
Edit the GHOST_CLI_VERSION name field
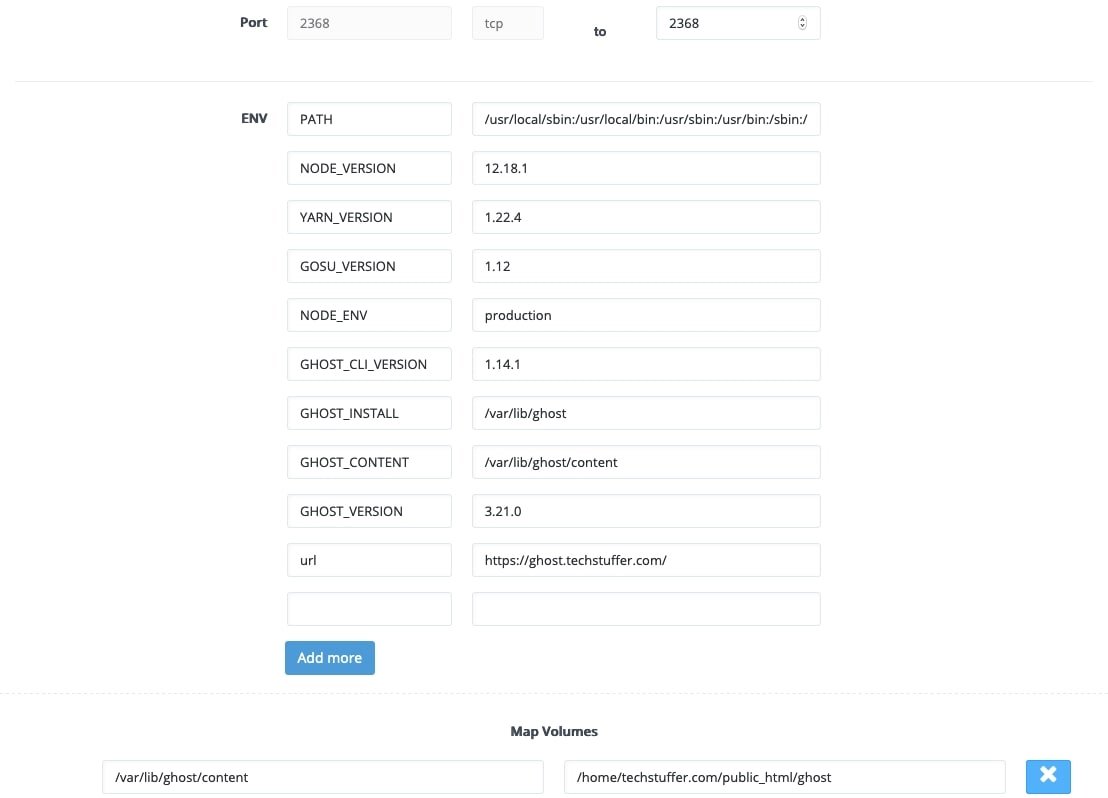pos(369,364)
